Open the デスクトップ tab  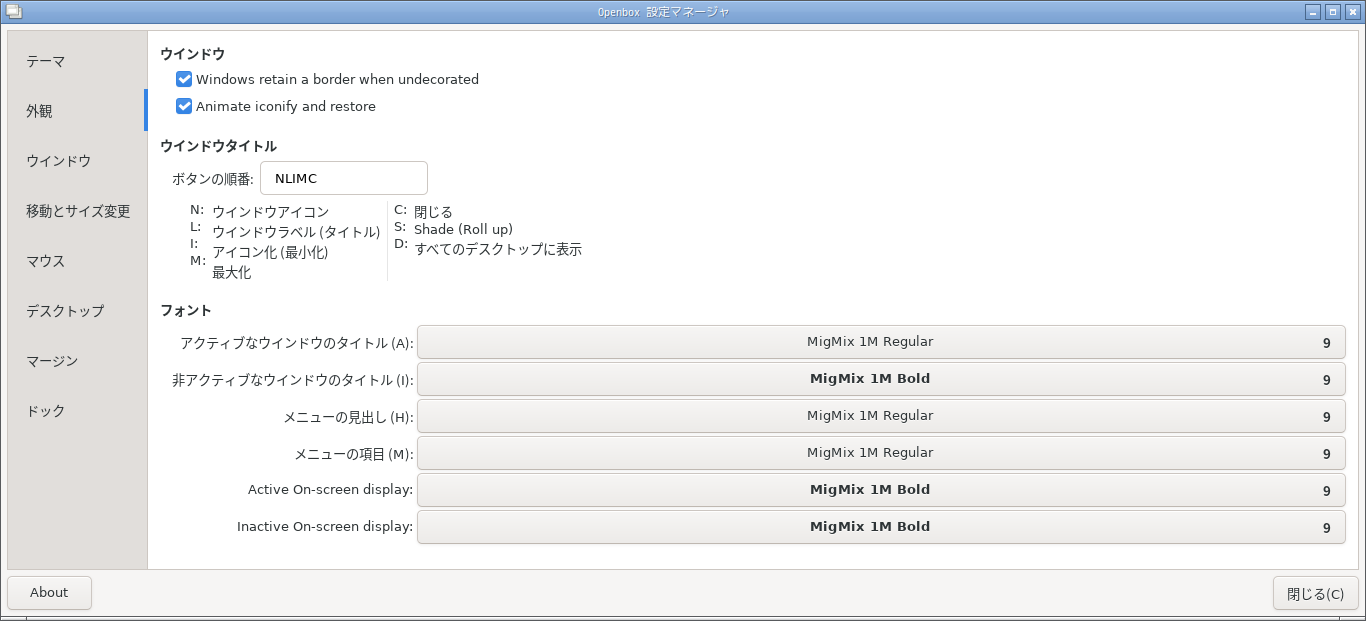click(x=77, y=311)
